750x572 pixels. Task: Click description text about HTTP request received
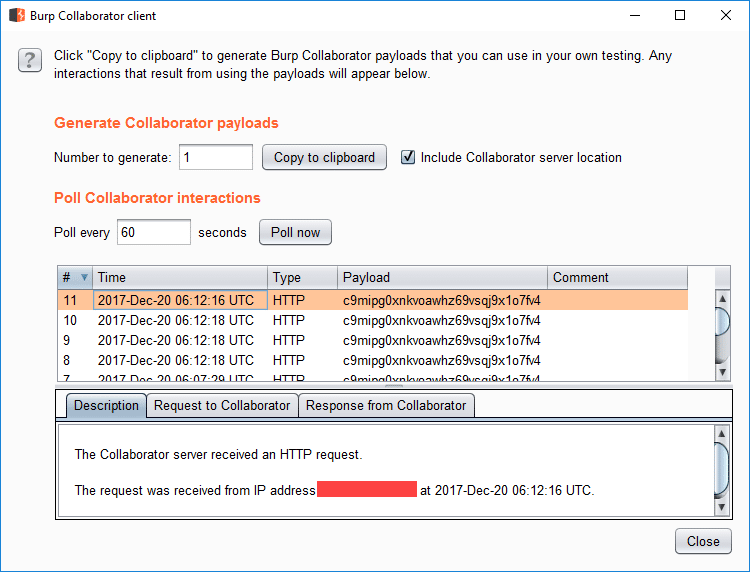pyautogui.click(x=219, y=454)
